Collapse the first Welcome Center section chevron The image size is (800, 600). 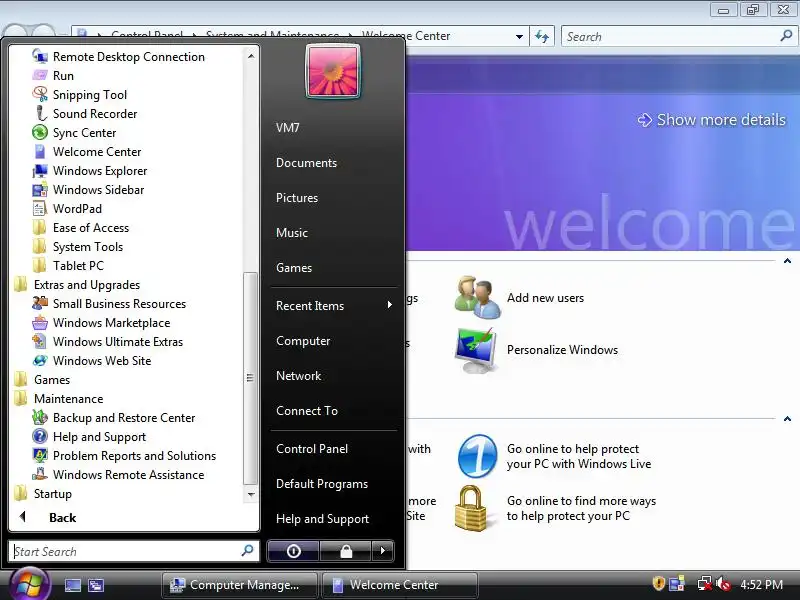click(x=787, y=261)
